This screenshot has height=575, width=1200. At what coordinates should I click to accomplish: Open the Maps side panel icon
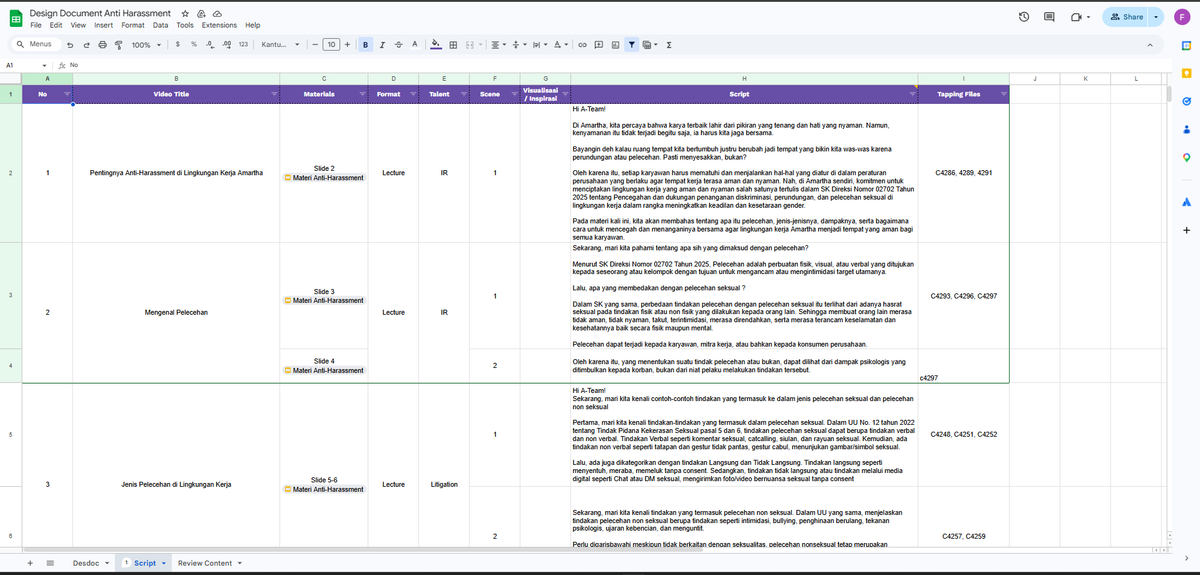click(1186, 157)
